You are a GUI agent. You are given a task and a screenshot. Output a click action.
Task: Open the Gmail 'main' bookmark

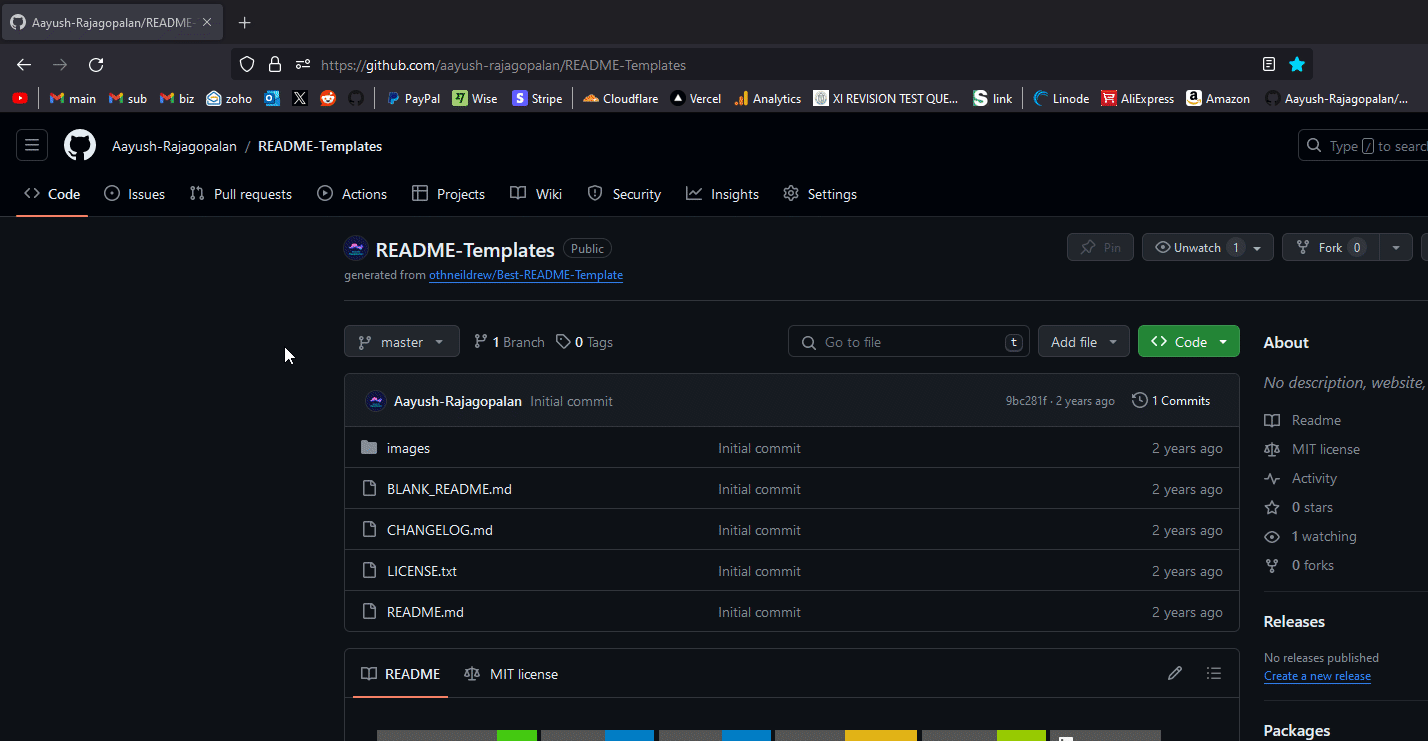(73, 98)
